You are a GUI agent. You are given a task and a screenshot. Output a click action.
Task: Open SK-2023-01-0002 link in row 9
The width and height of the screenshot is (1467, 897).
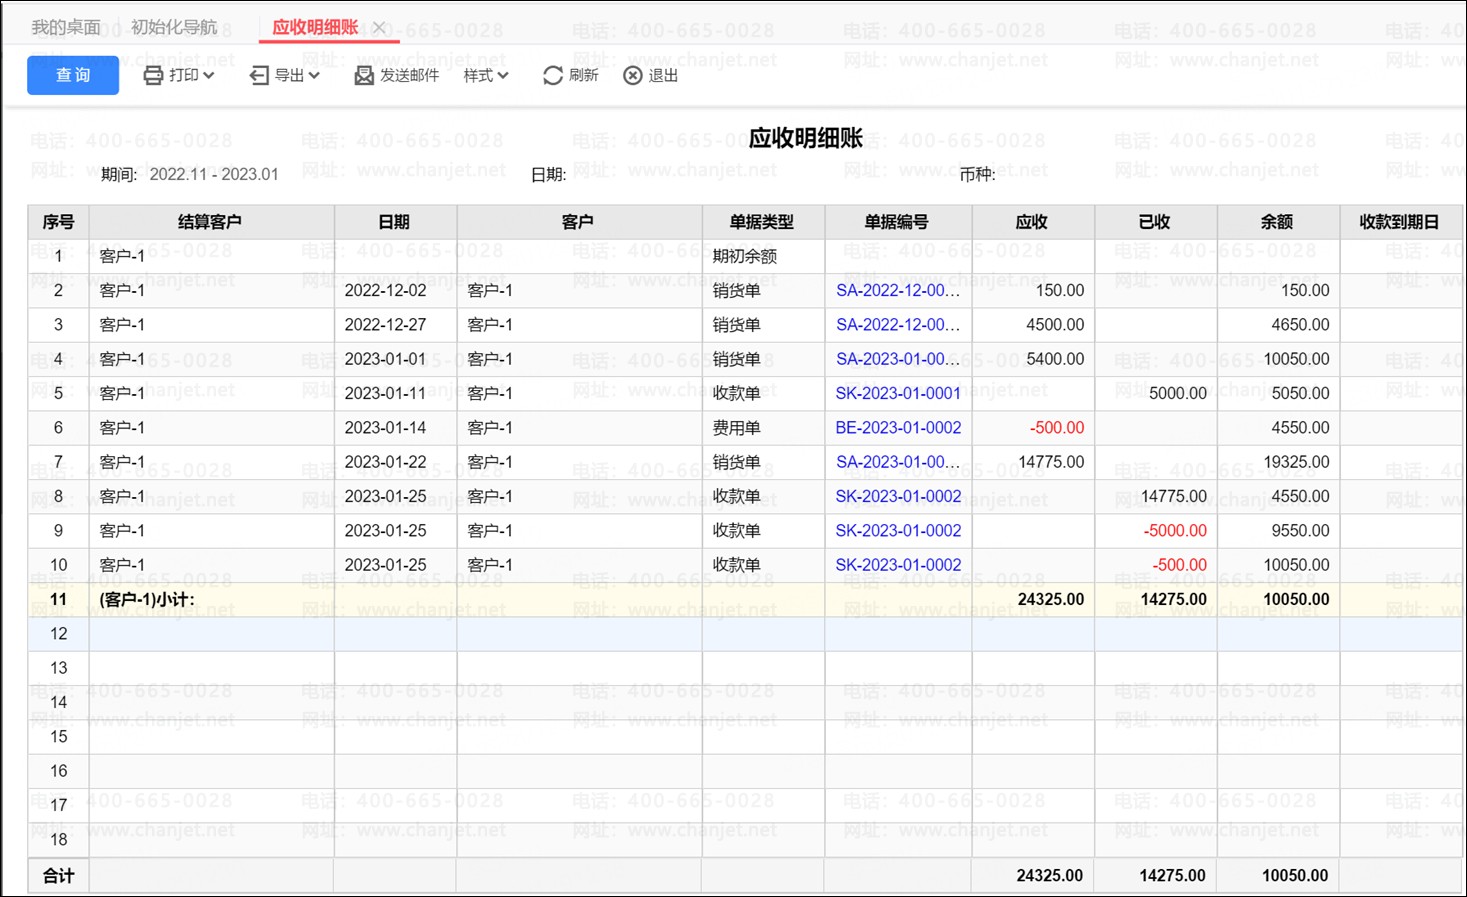pos(898,530)
